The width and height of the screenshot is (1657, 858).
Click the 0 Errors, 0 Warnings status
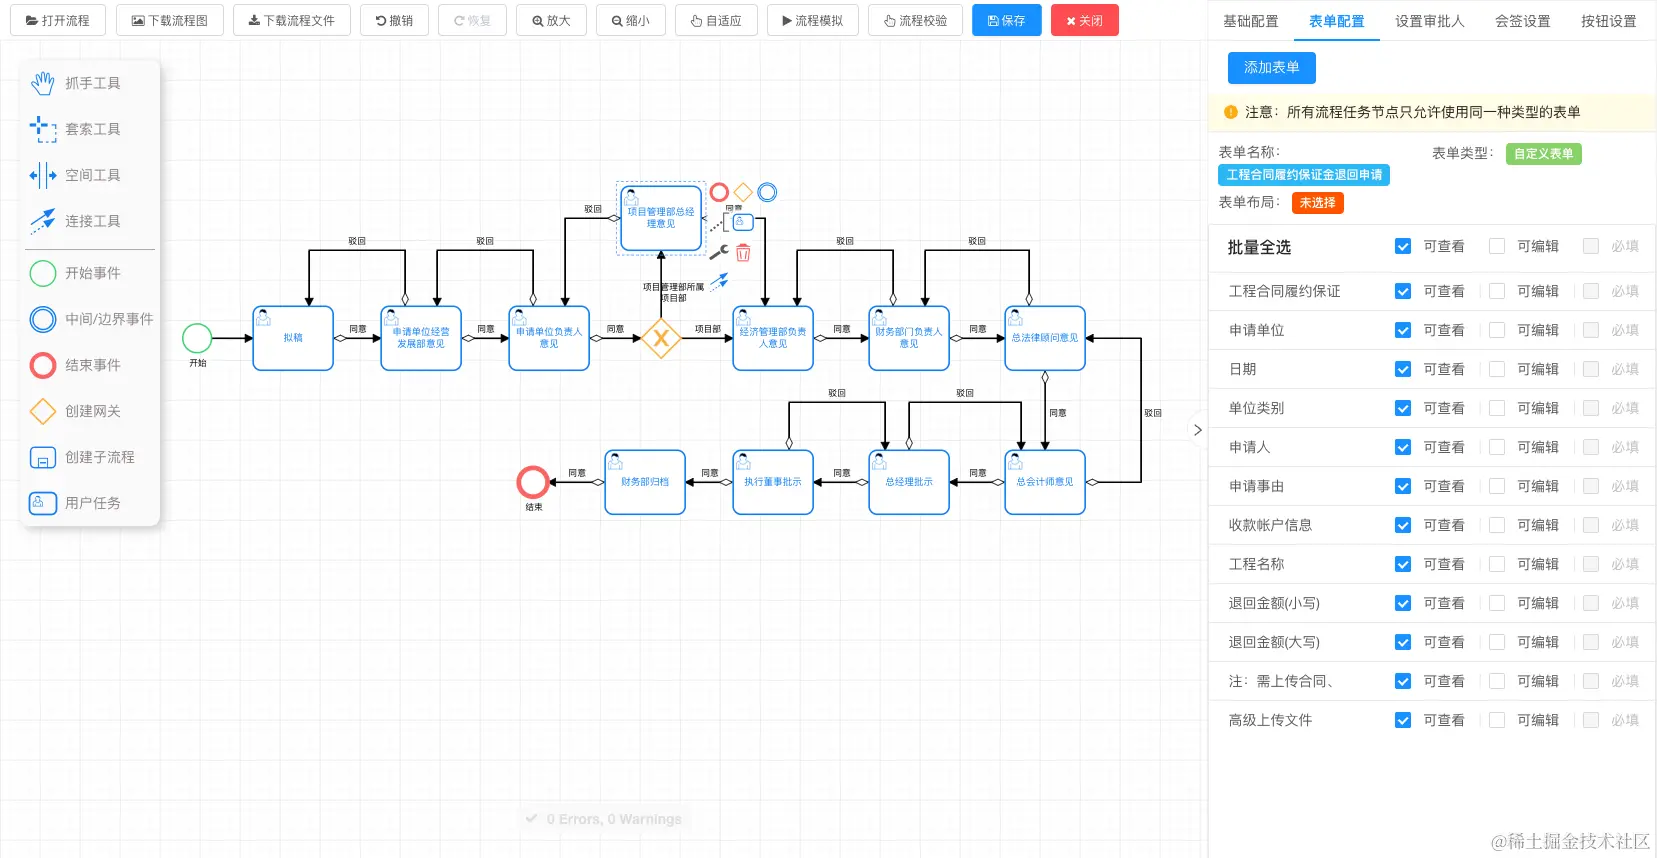coord(604,819)
